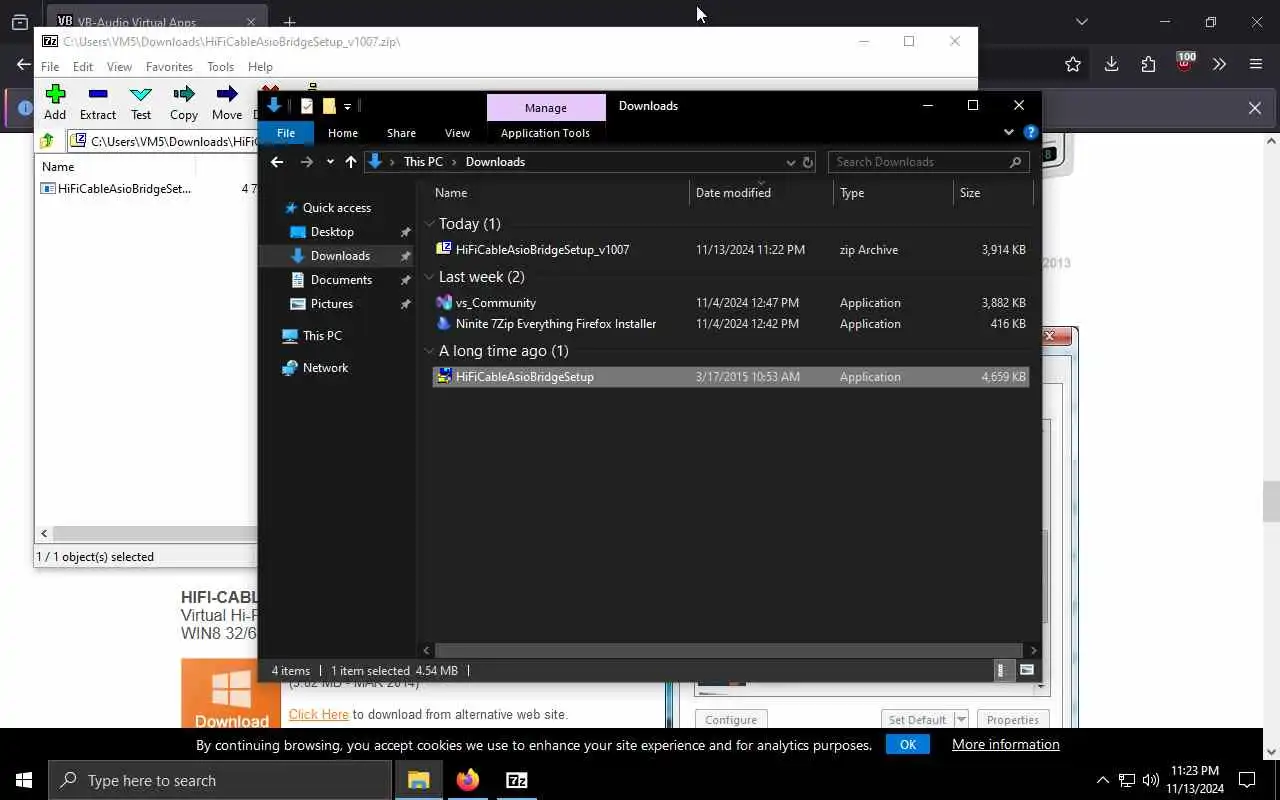Click the Firefox taskbar icon
Image resolution: width=1280 pixels, height=800 pixels.
point(468,780)
